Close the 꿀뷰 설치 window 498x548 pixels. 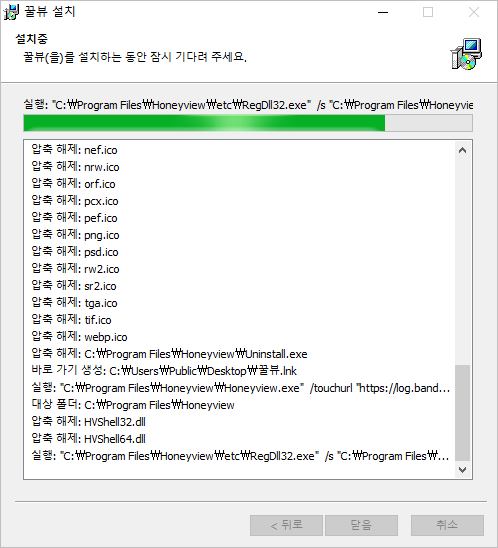[x=474, y=12]
